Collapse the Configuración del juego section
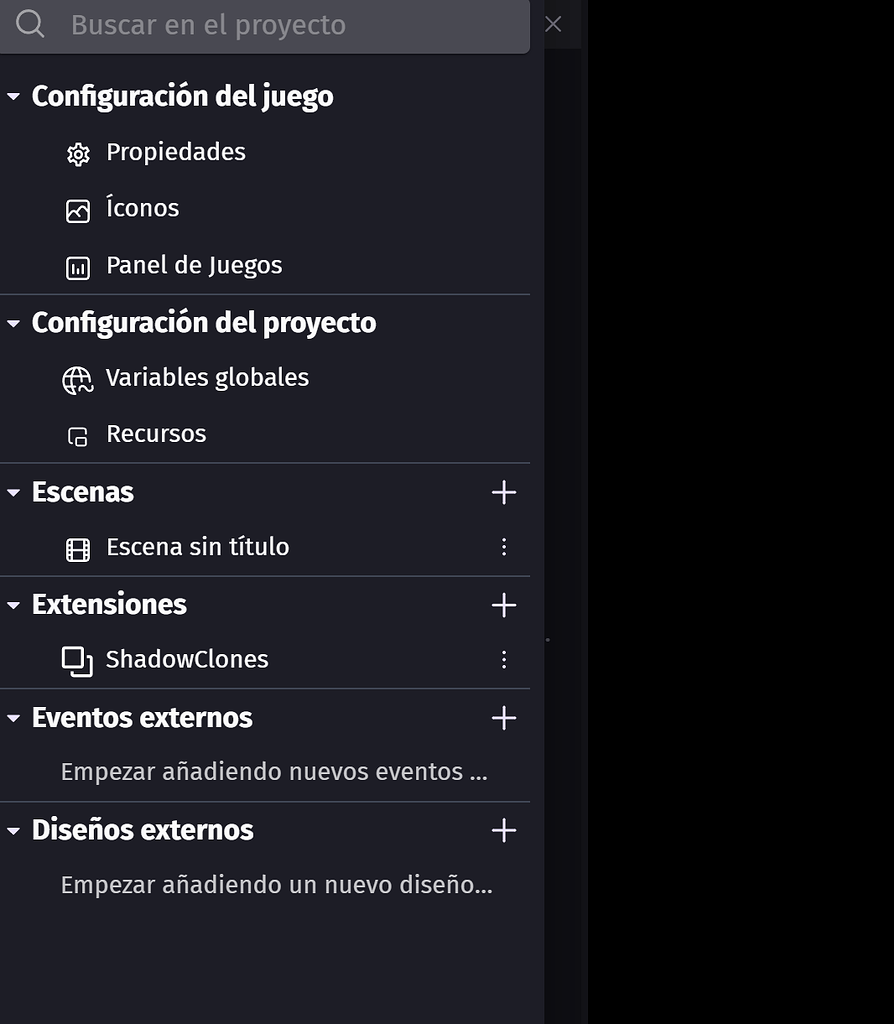Screen dimensions: 894x1024 [13, 95]
